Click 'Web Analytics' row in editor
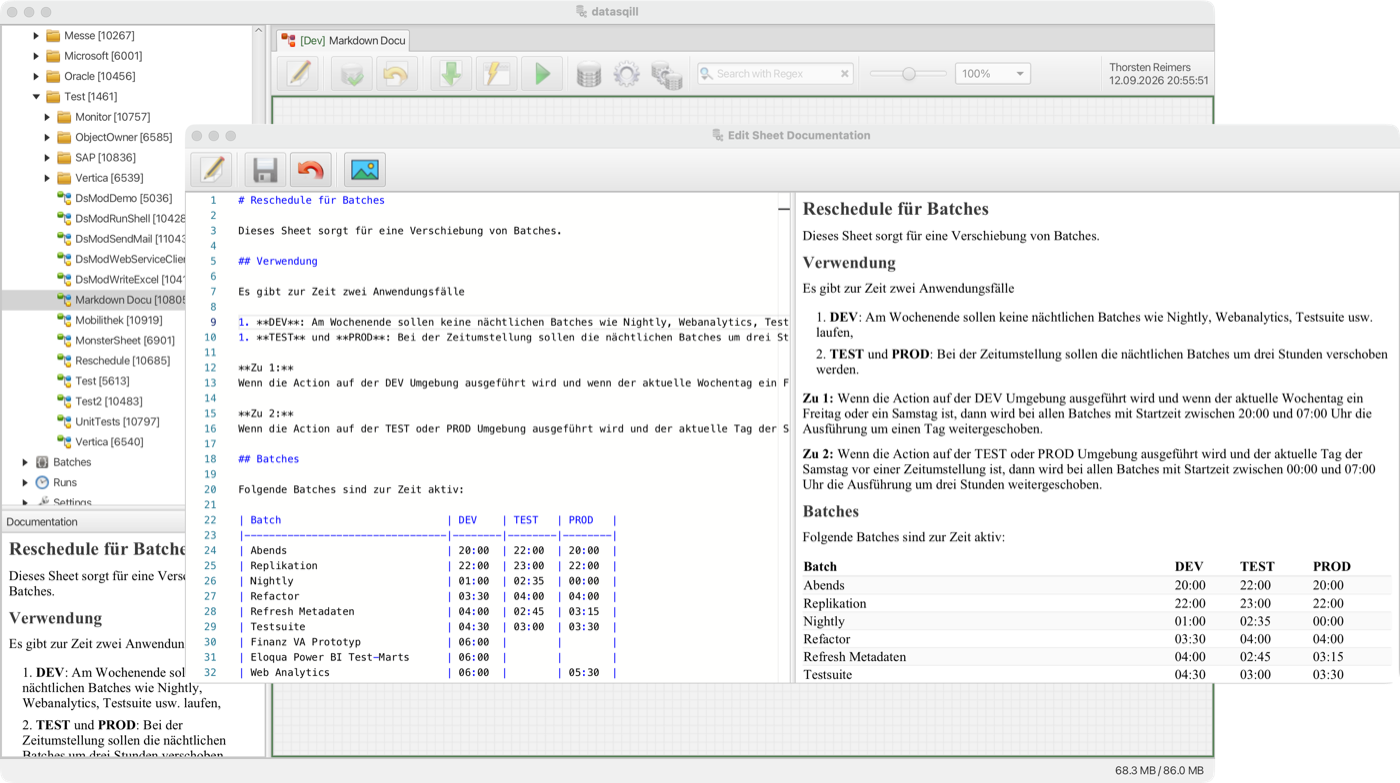 (427, 673)
